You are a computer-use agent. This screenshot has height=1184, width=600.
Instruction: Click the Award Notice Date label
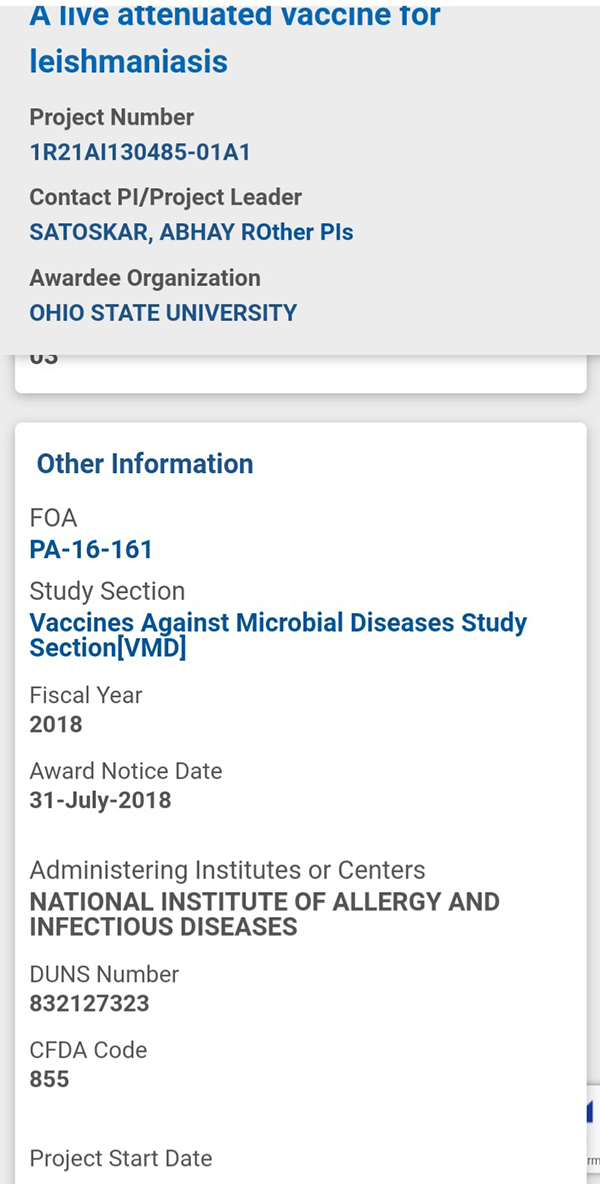(126, 771)
